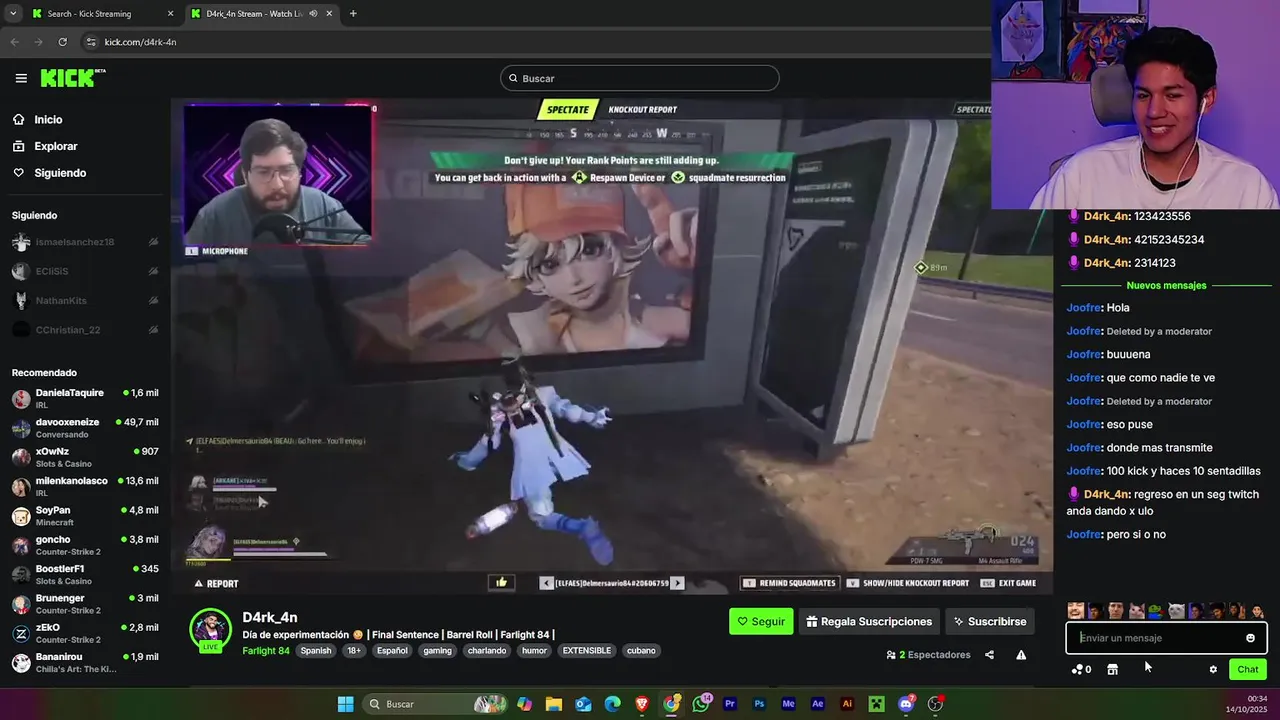Click the channel points balance icon

(x=1081, y=669)
